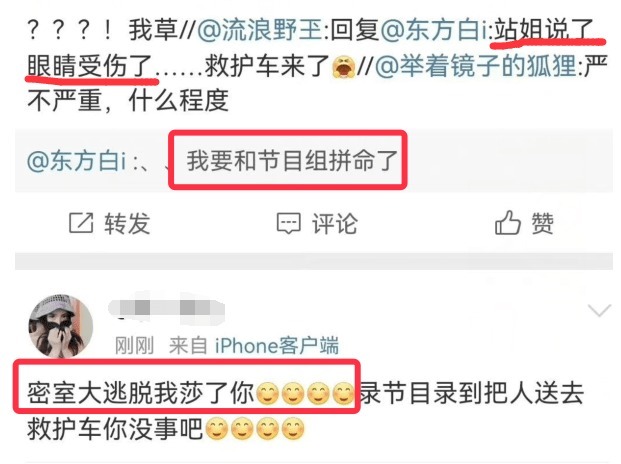Click last smiley emoji after 你没事吧
The height and width of the screenshot is (464, 621).
click(293, 428)
